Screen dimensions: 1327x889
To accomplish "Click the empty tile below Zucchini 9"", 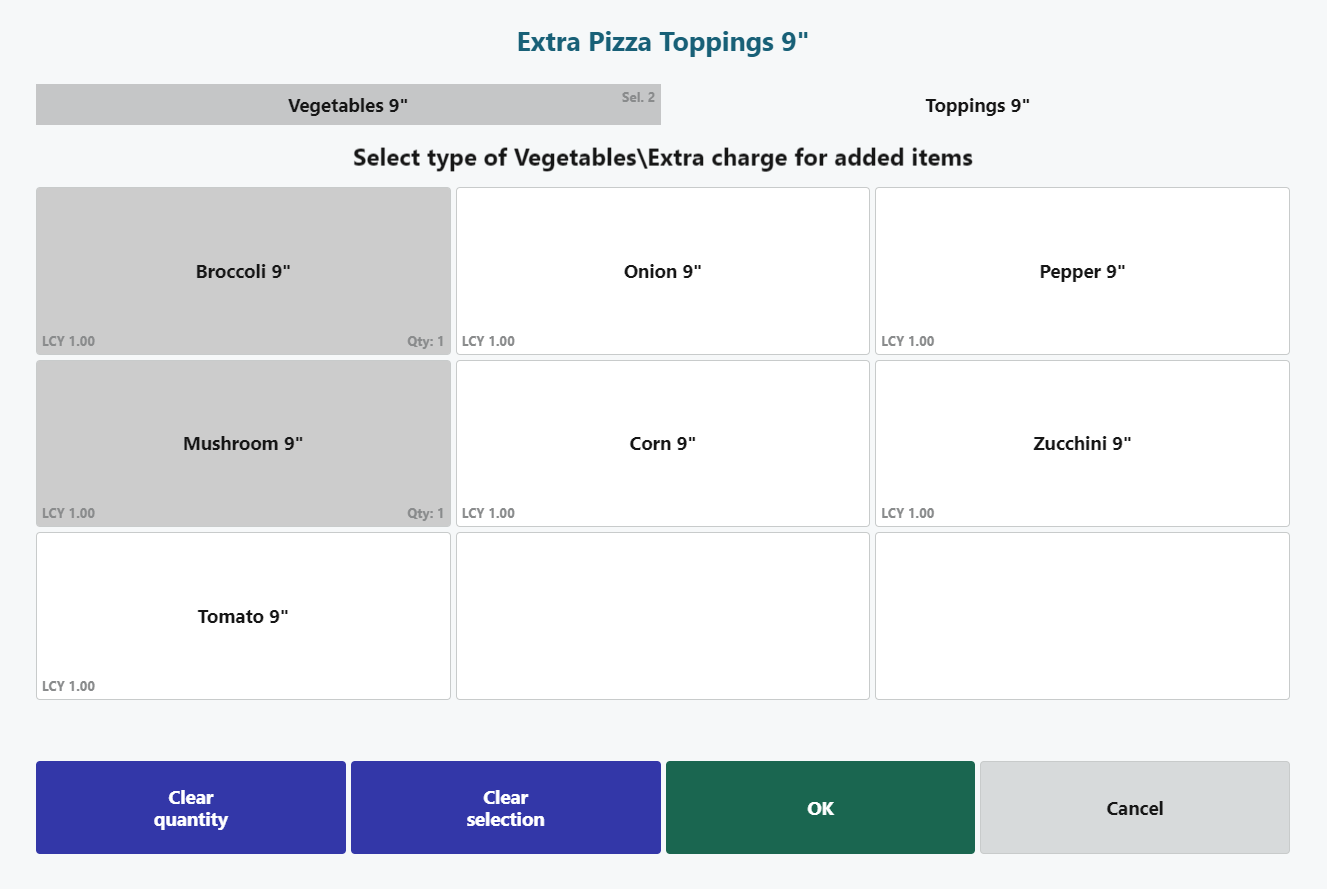I will [x=1082, y=616].
